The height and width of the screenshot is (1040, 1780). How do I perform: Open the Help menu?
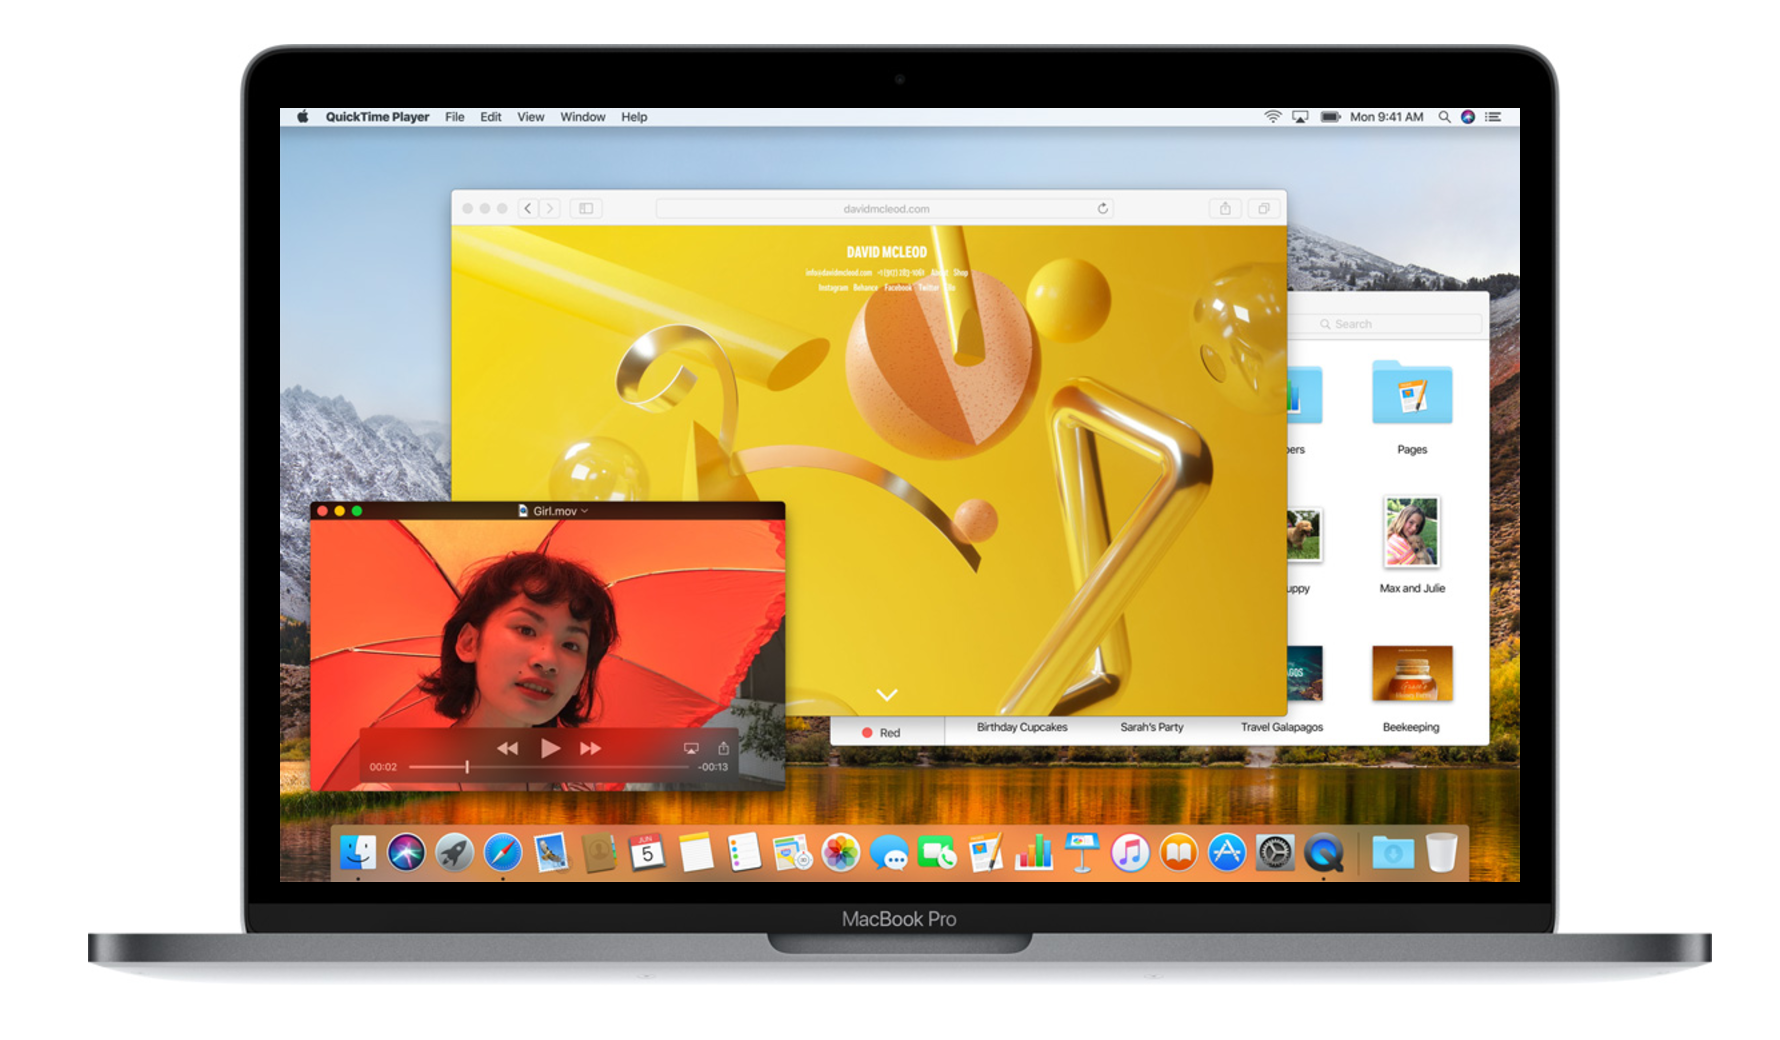[x=634, y=117]
